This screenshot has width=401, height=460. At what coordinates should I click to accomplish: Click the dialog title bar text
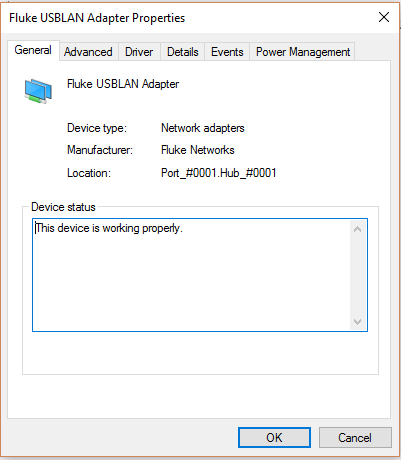click(97, 18)
